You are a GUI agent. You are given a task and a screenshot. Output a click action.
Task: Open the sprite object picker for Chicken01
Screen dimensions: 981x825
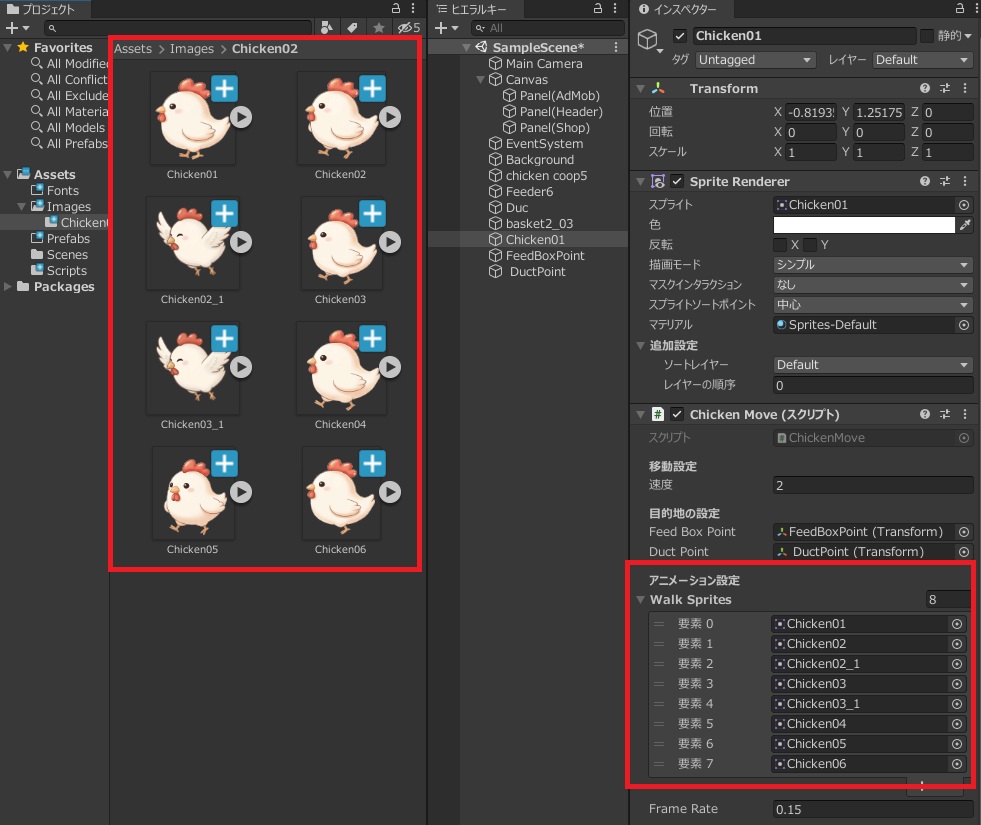point(964,205)
